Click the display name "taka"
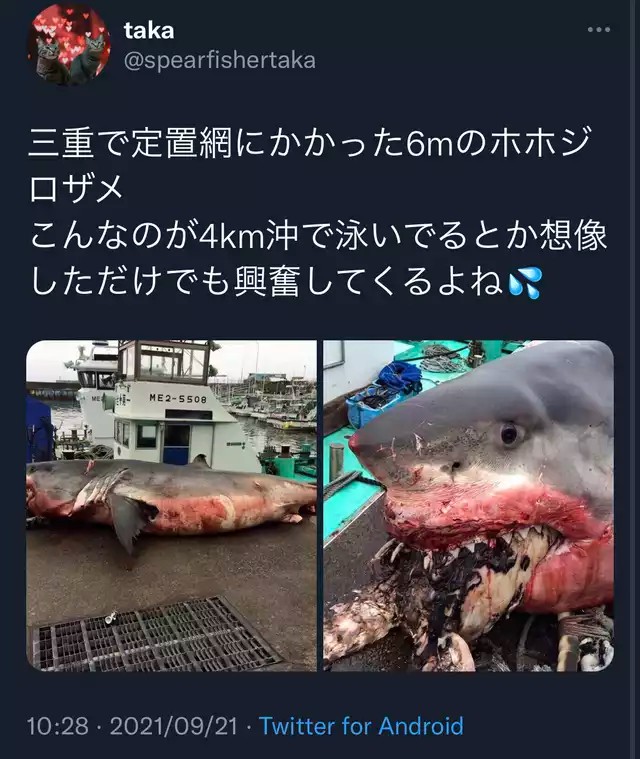This screenshot has width=640, height=759. click(149, 30)
